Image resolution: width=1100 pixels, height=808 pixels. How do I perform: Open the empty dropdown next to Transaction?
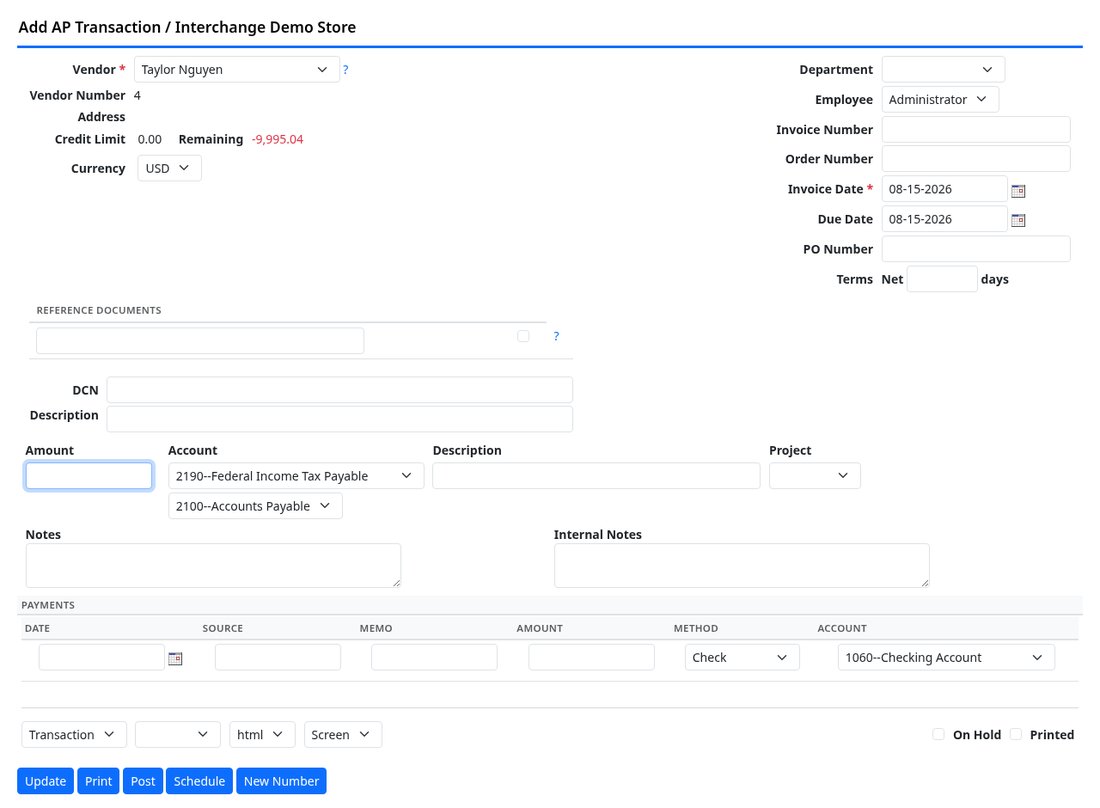[x=177, y=734]
